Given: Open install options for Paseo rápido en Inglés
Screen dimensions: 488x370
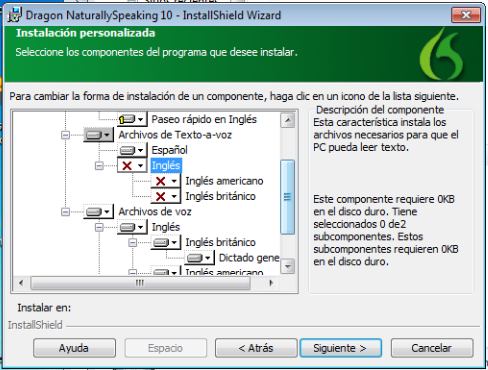Looking at the screenshot, I should click(132, 119).
